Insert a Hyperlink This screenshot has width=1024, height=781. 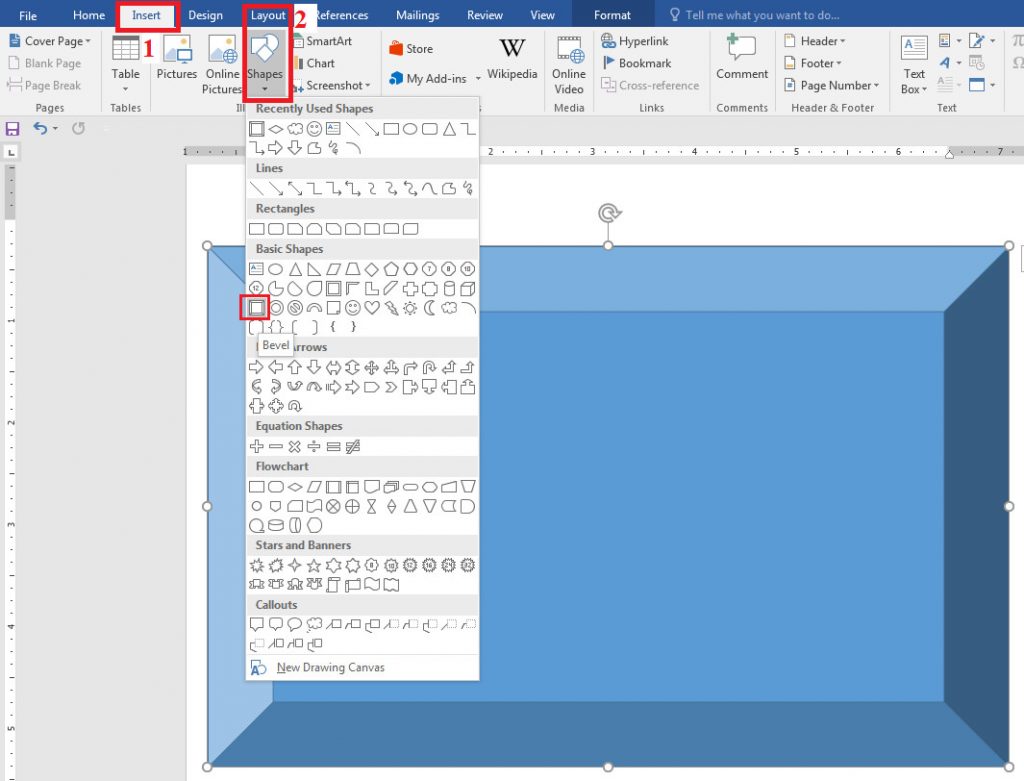pyautogui.click(x=635, y=41)
